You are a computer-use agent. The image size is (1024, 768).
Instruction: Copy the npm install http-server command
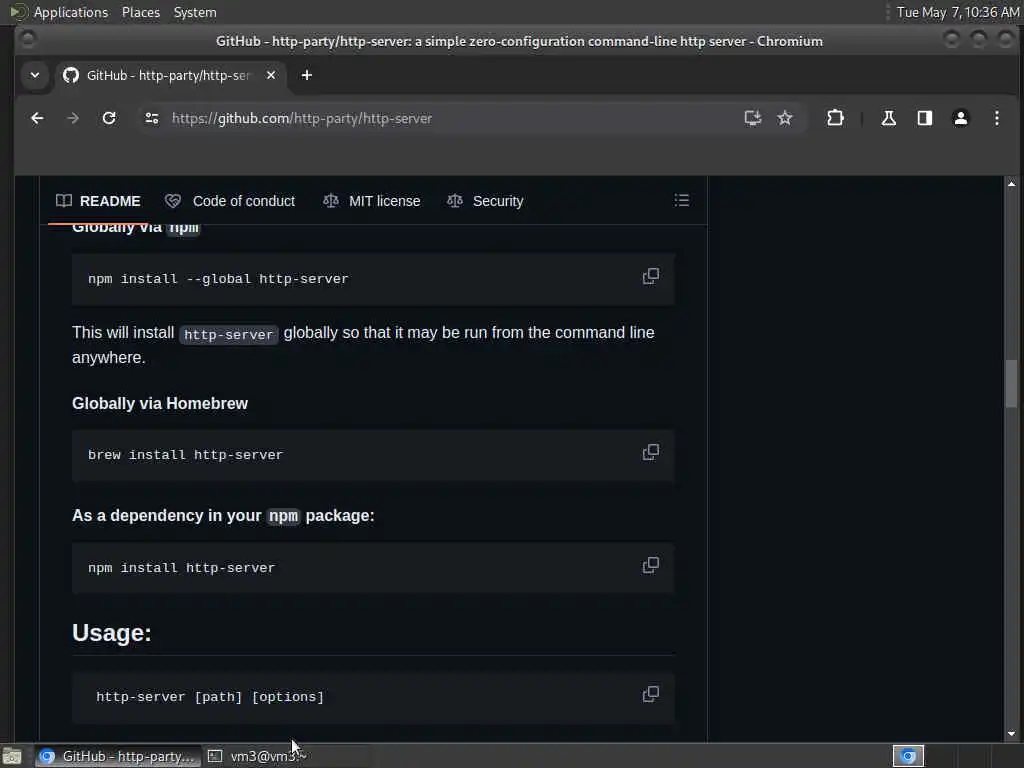[650, 565]
